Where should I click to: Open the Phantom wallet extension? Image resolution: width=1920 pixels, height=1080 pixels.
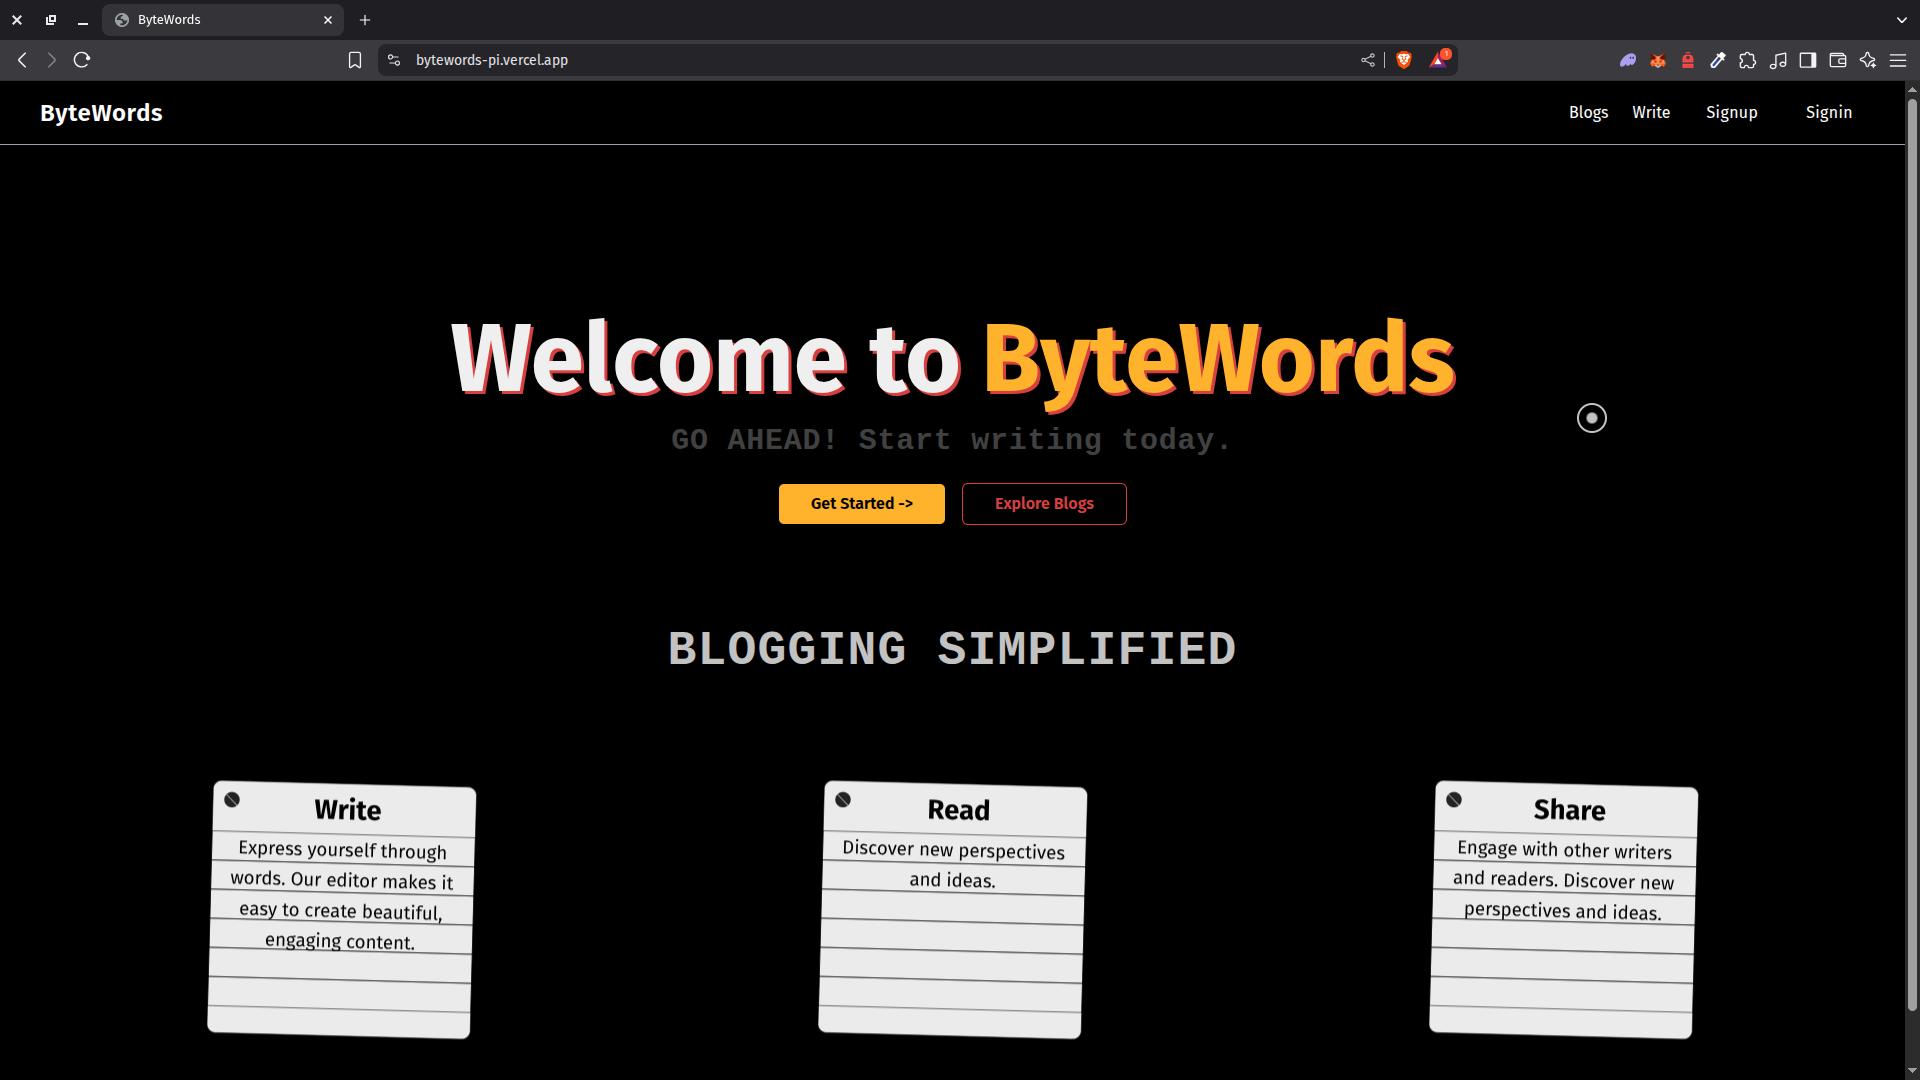(x=1628, y=60)
